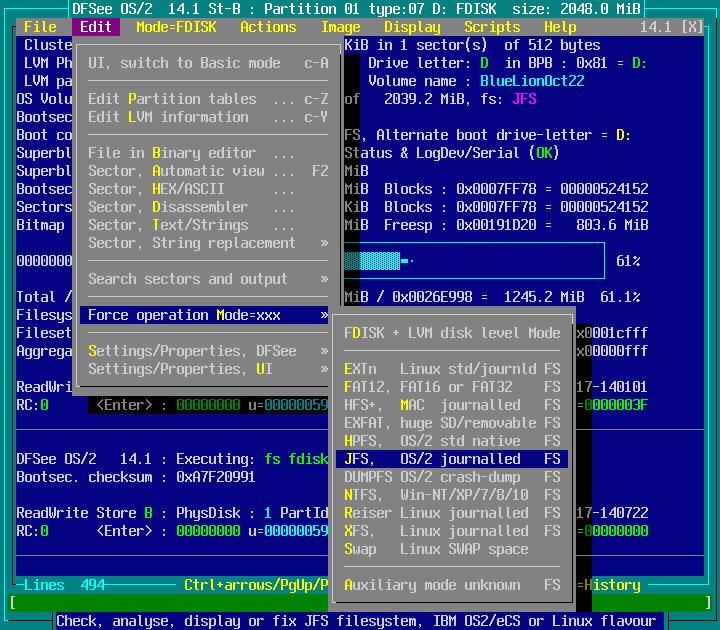The height and width of the screenshot is (630, 720).
Task: Choose Sector, Text/Strings
Action: [208, 225]
